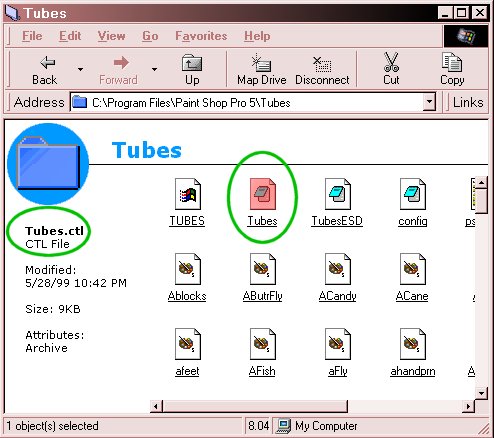Go up one folder level with Up
This screenshot has height=438, width=494.
click(192, 70)
